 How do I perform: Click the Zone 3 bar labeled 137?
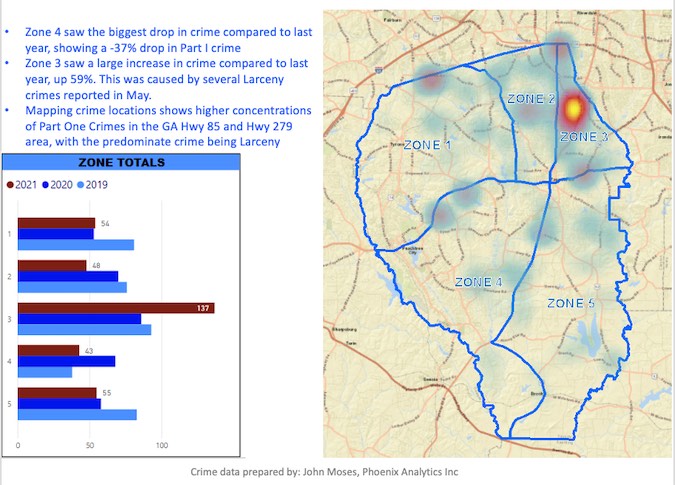click(115, 308)
